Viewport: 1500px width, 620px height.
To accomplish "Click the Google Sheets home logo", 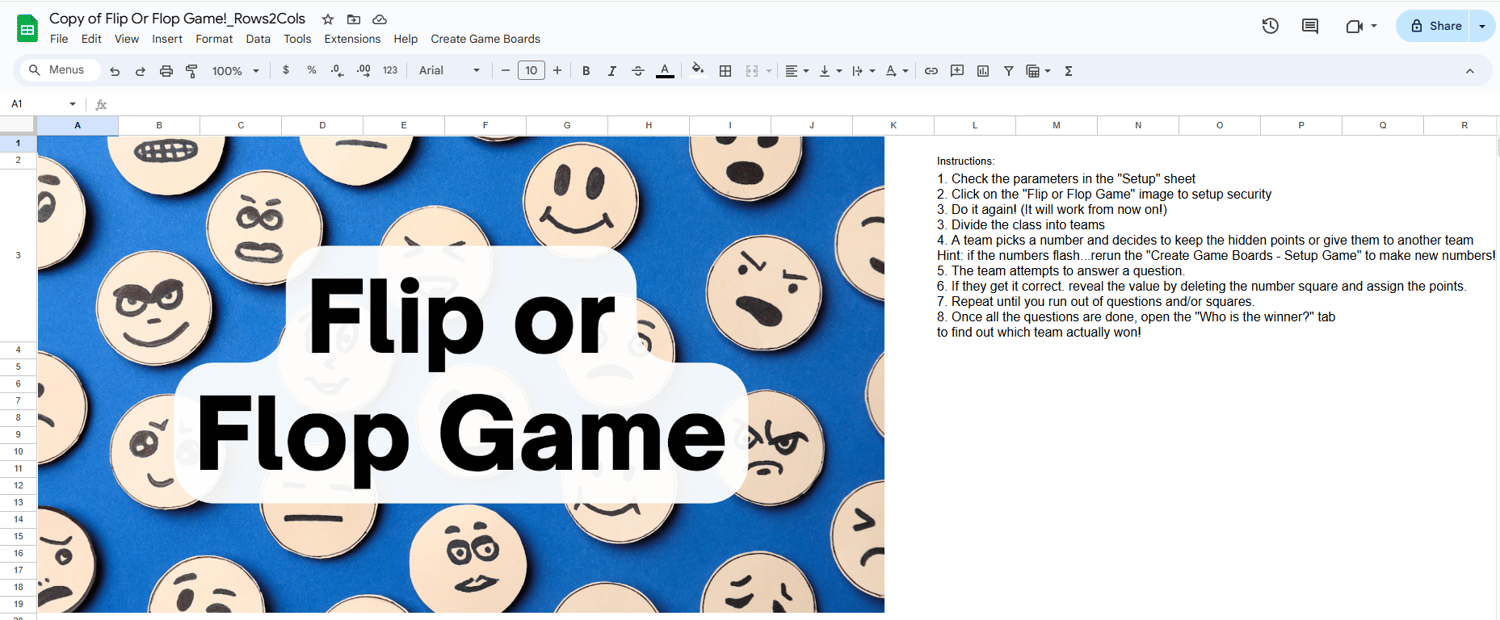I will [27, 28].
